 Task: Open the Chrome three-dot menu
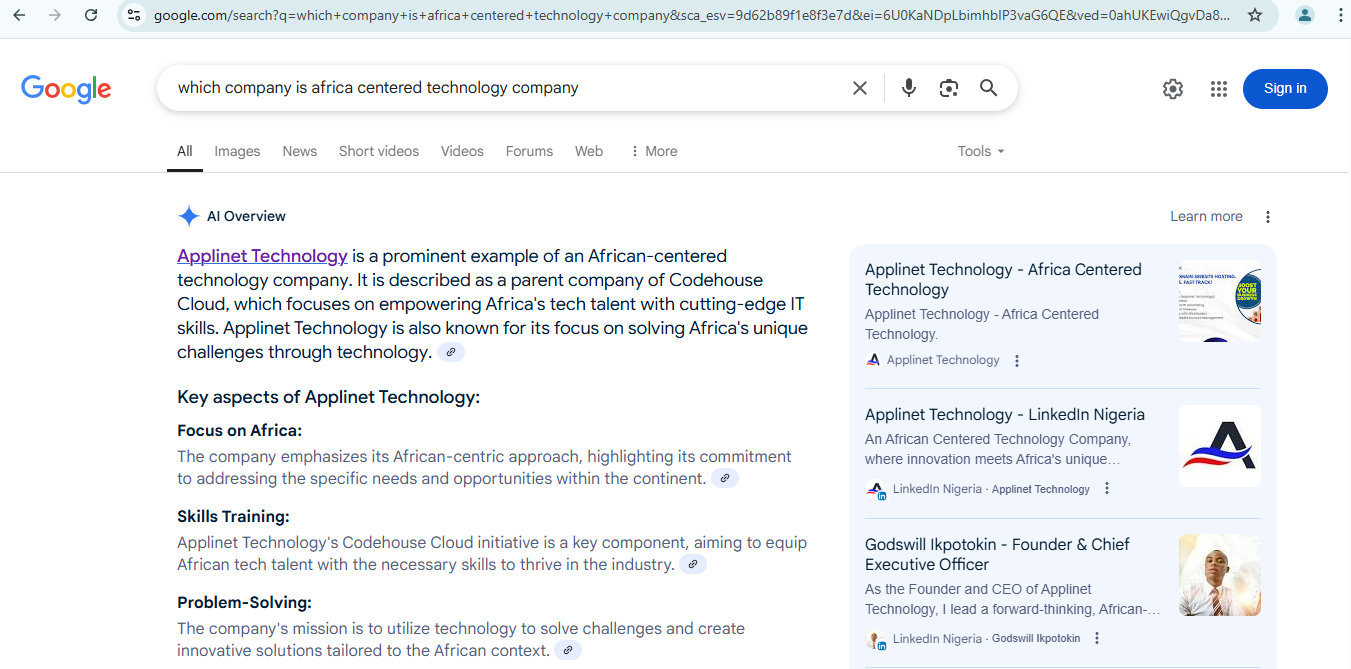[x=1340, y=15]
